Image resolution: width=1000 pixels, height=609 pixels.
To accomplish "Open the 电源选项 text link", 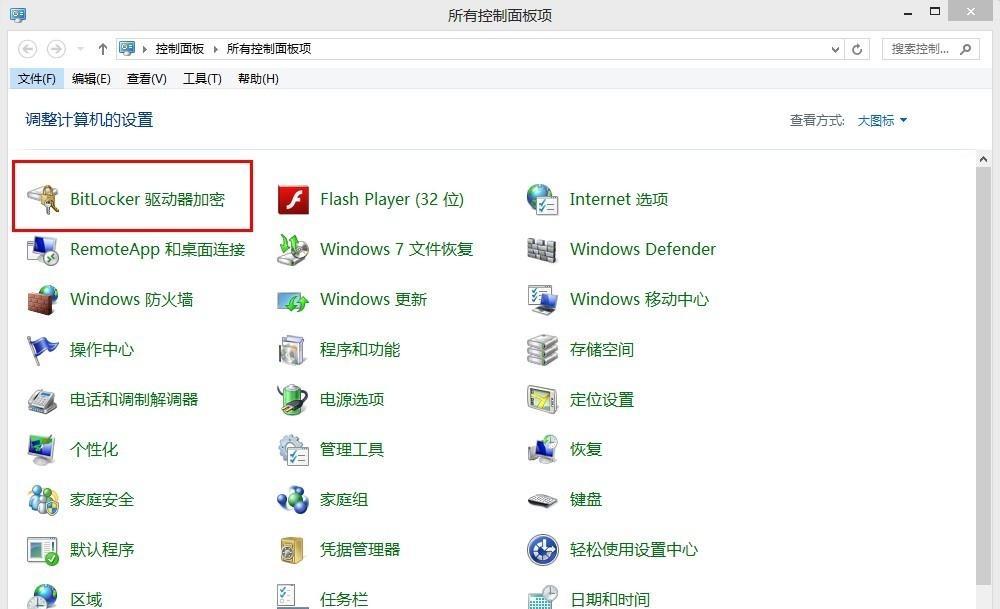I will click(352, 400).
